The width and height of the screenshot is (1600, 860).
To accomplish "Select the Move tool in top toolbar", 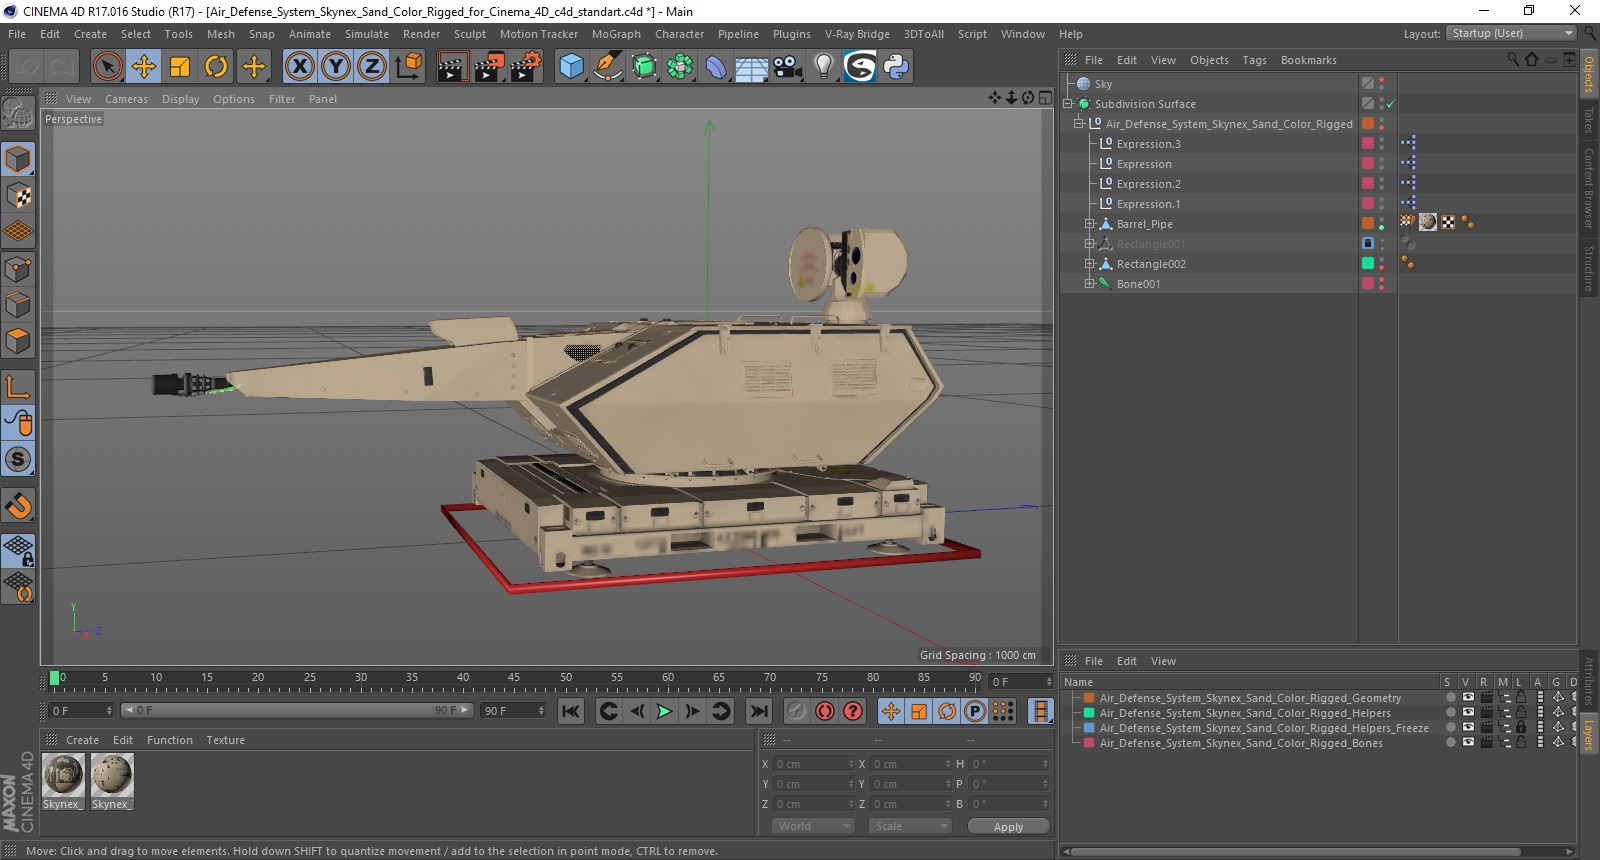I will click(x=144, y=67).
